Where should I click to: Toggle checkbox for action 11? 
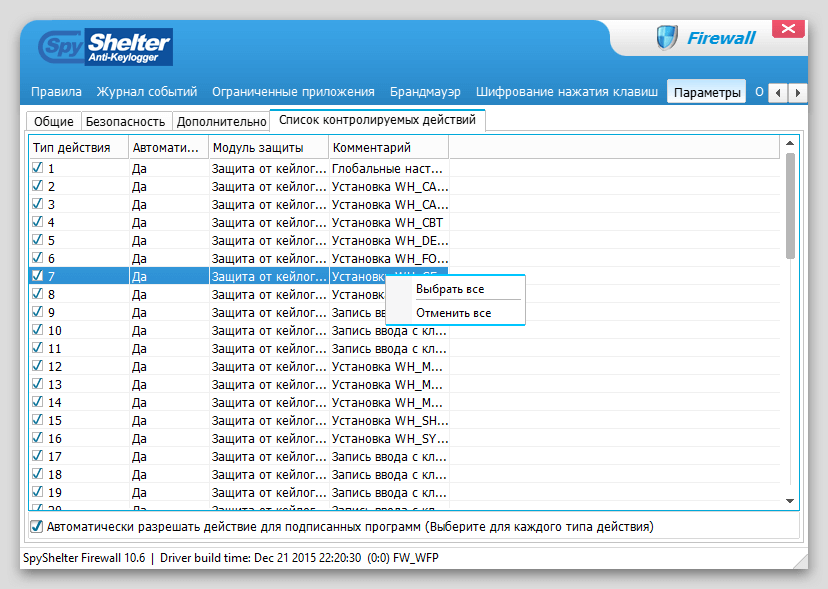[x=37, y=348]
